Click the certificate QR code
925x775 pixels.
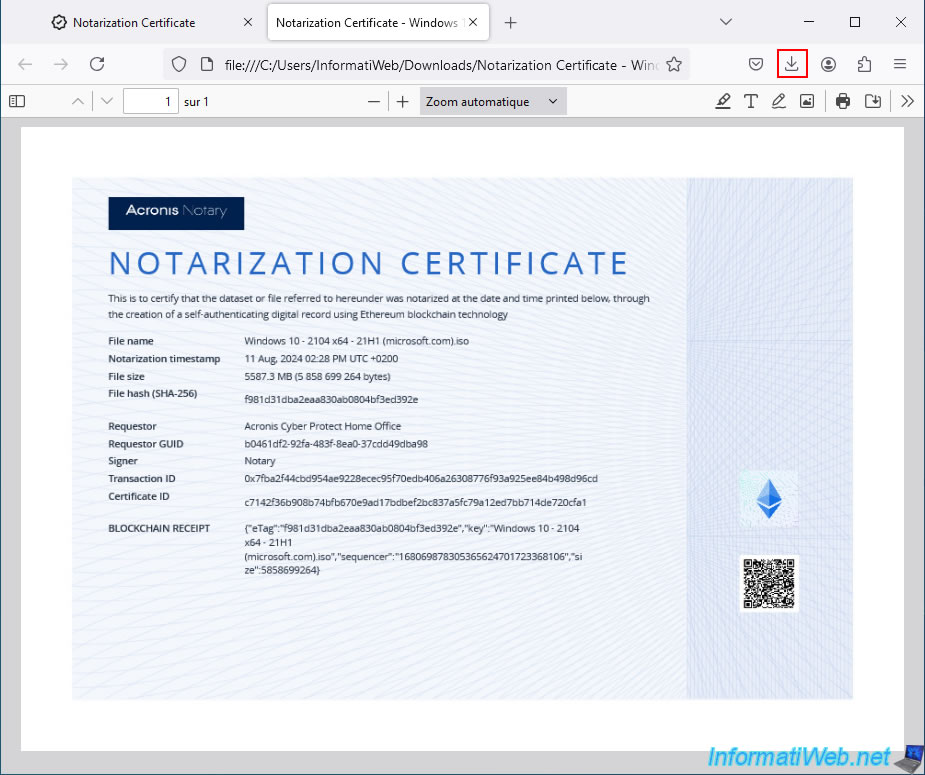pos(769,584)
